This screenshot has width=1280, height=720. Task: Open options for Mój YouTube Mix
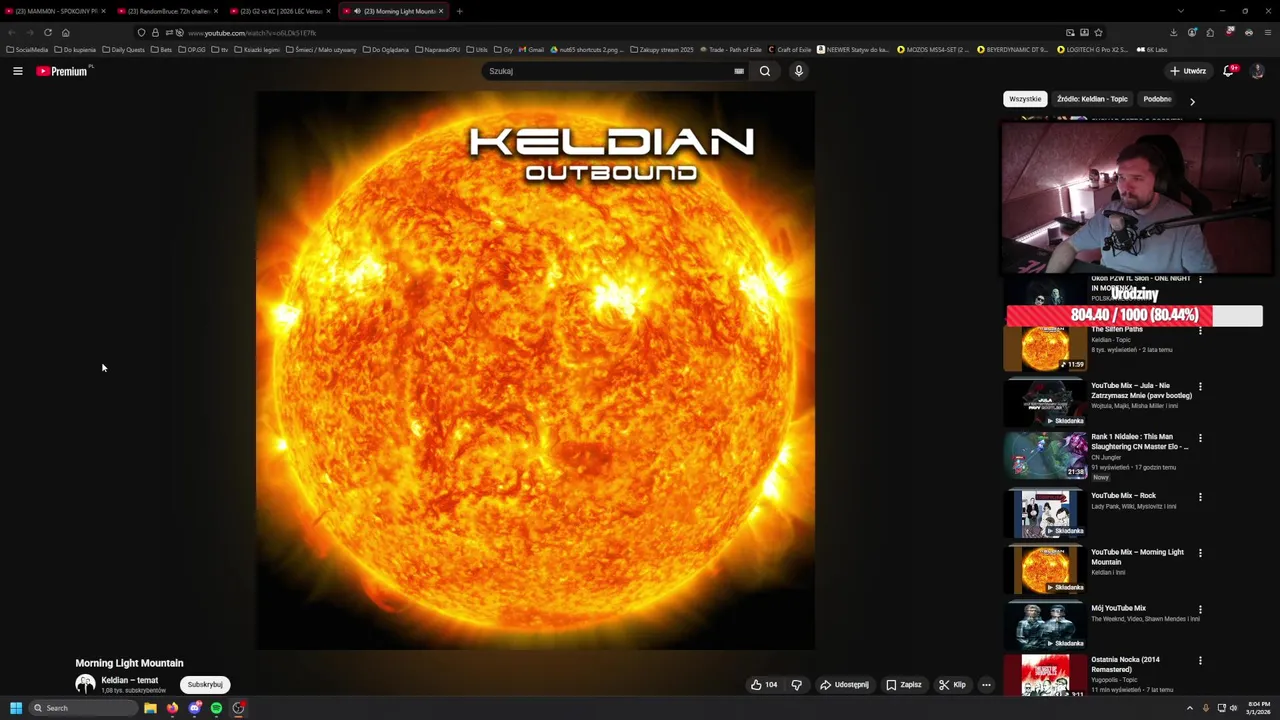(1200, 609)
